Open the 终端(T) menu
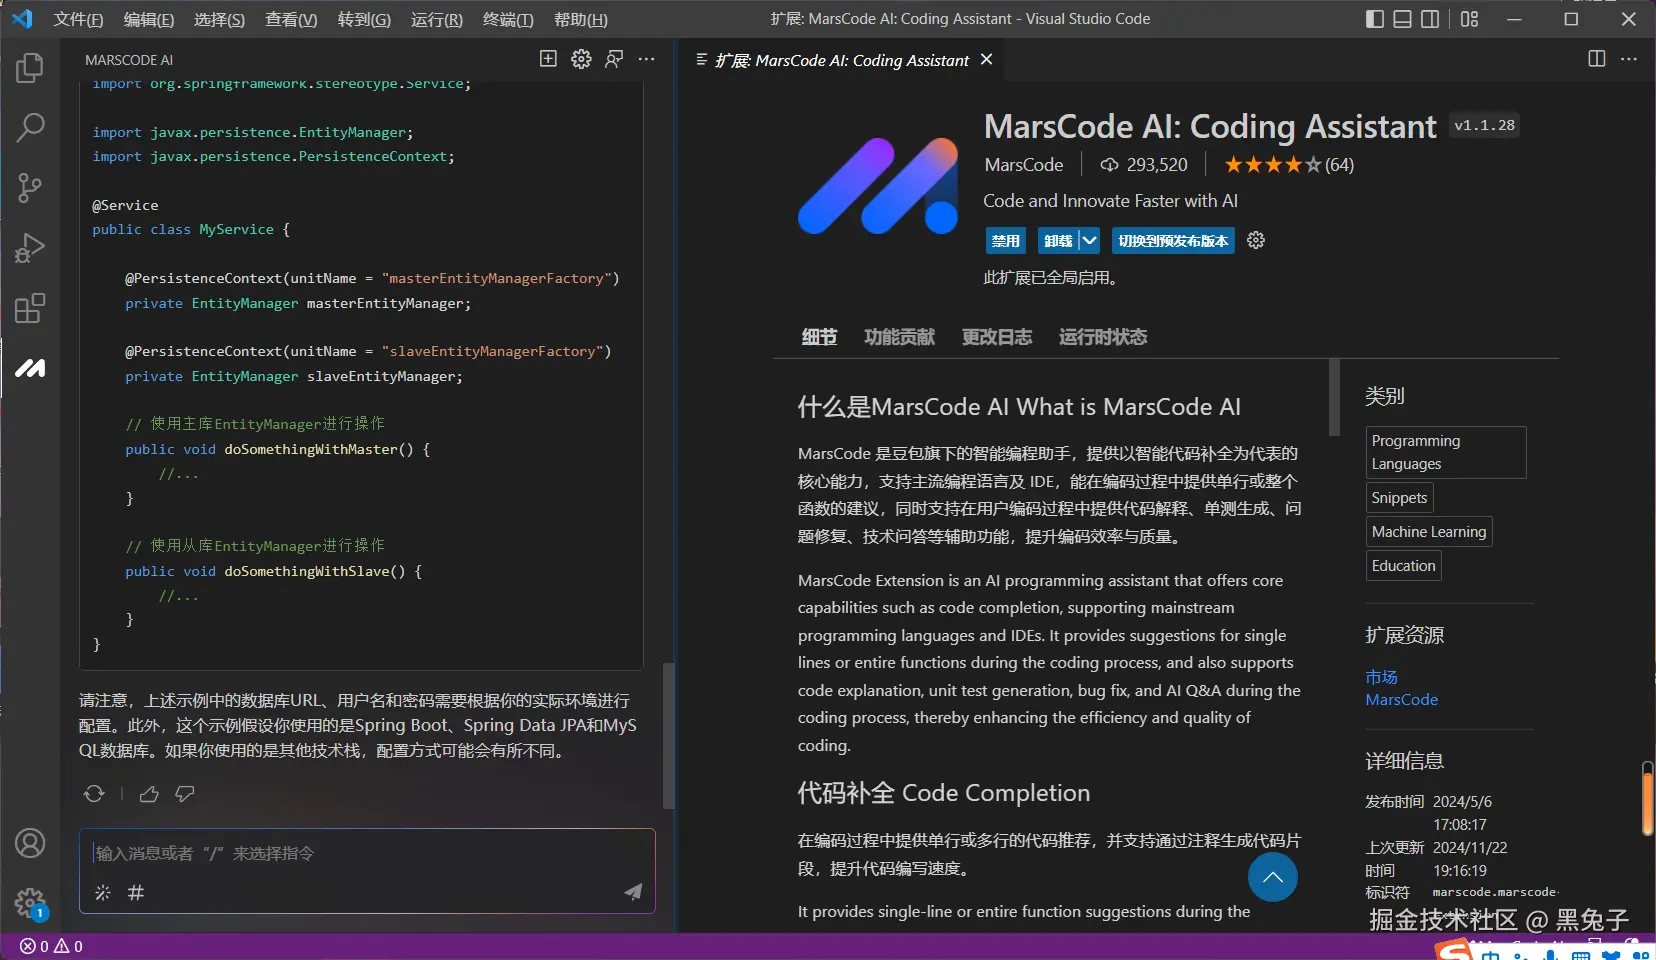1656x960 pixels. pos(508,20)
